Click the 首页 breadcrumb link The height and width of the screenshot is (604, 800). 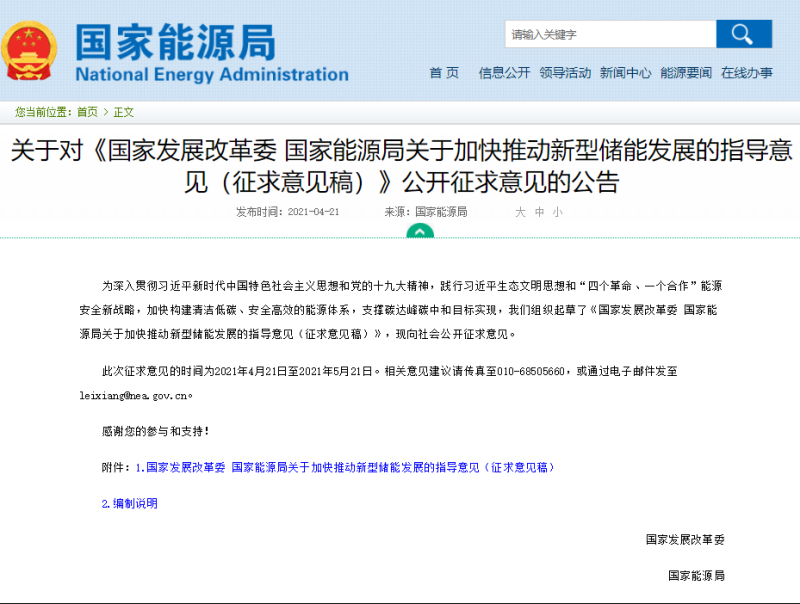(x=87, y=112)
